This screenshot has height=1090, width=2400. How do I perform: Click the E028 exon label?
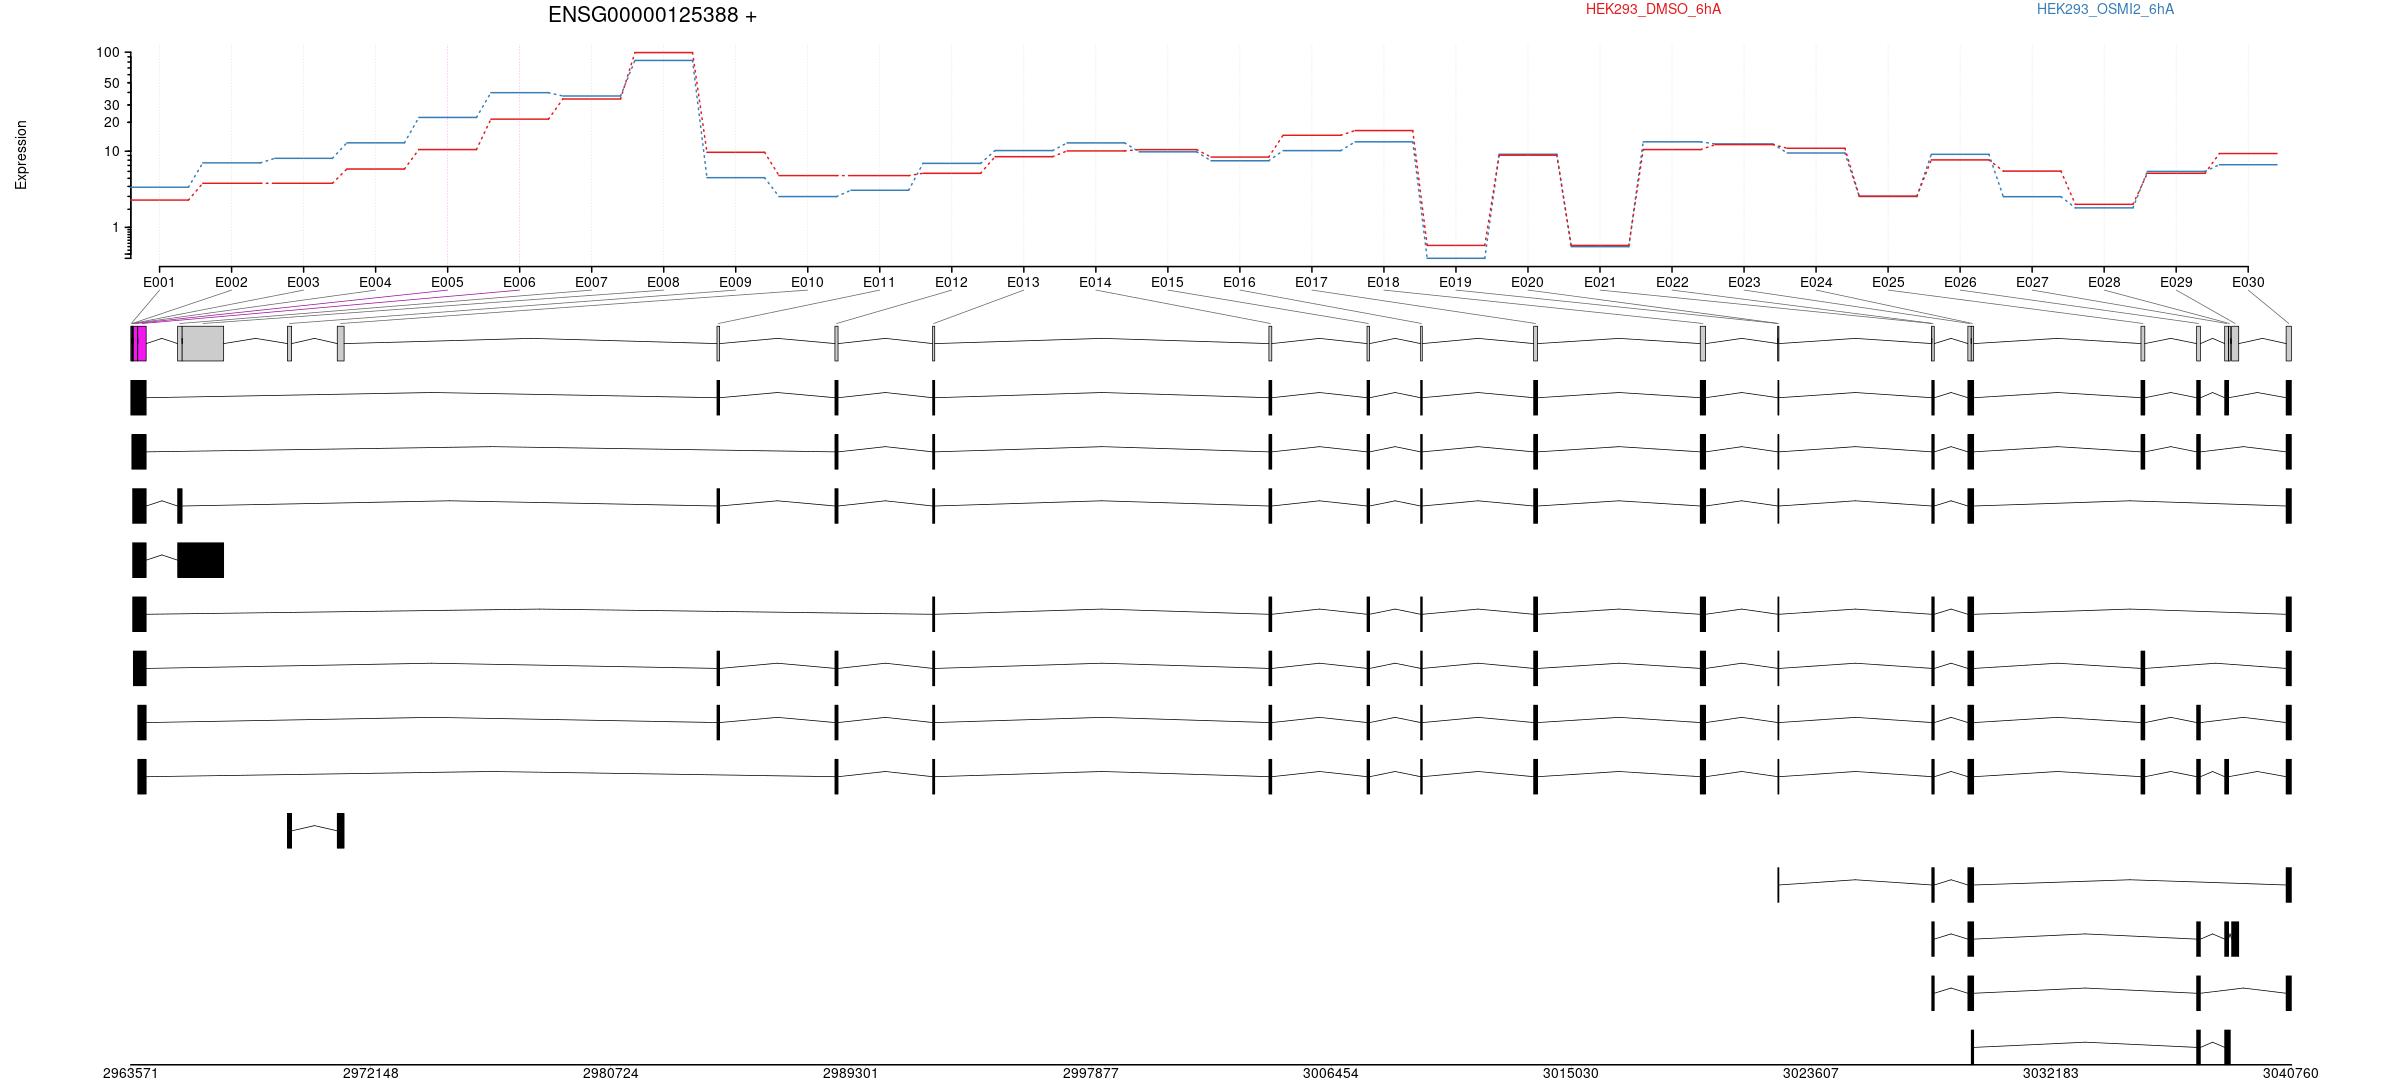point(2104,282)
